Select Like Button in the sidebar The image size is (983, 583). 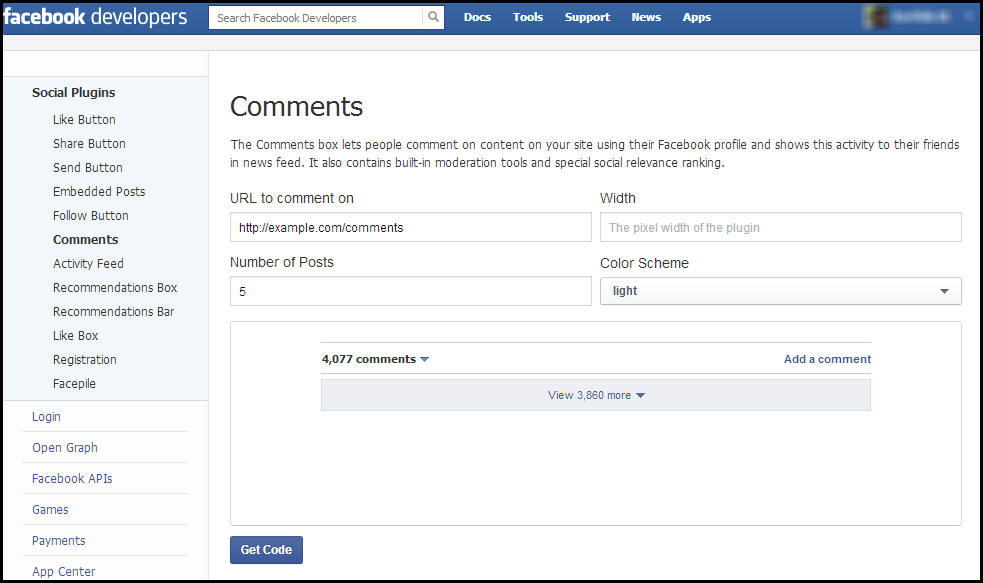pyautogui.click(x=84, y=119)
